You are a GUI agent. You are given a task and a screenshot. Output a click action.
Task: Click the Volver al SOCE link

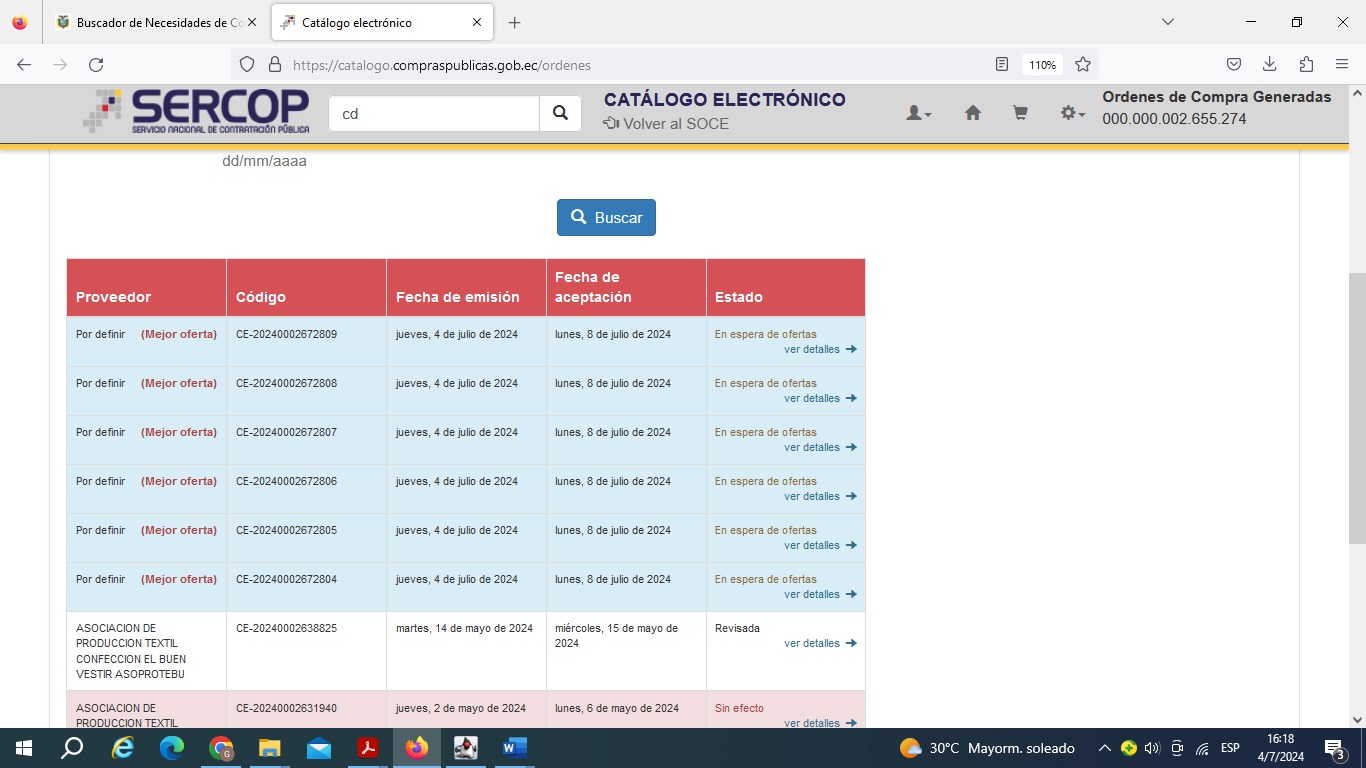(x=666, y=124)
